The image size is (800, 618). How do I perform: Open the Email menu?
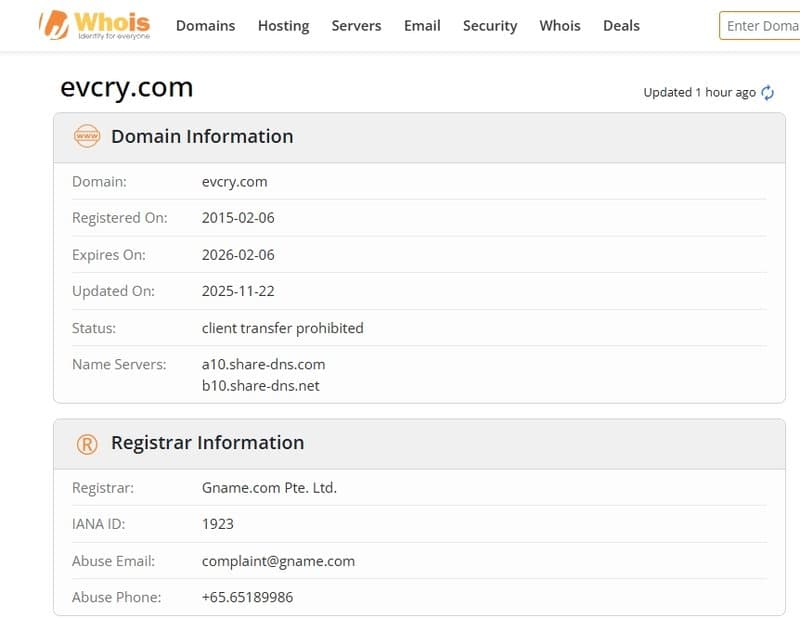click(x=422, y=26)
